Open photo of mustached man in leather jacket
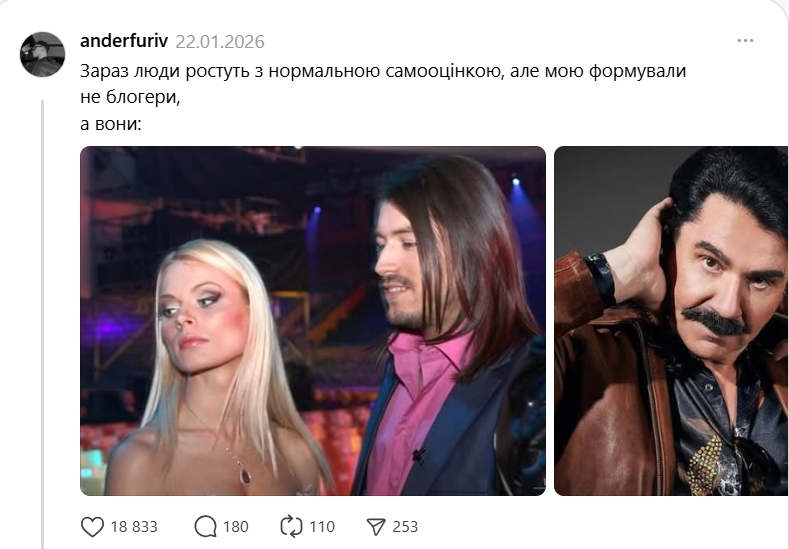The height and width of the screenshot is (549, 789). [671, 321]
